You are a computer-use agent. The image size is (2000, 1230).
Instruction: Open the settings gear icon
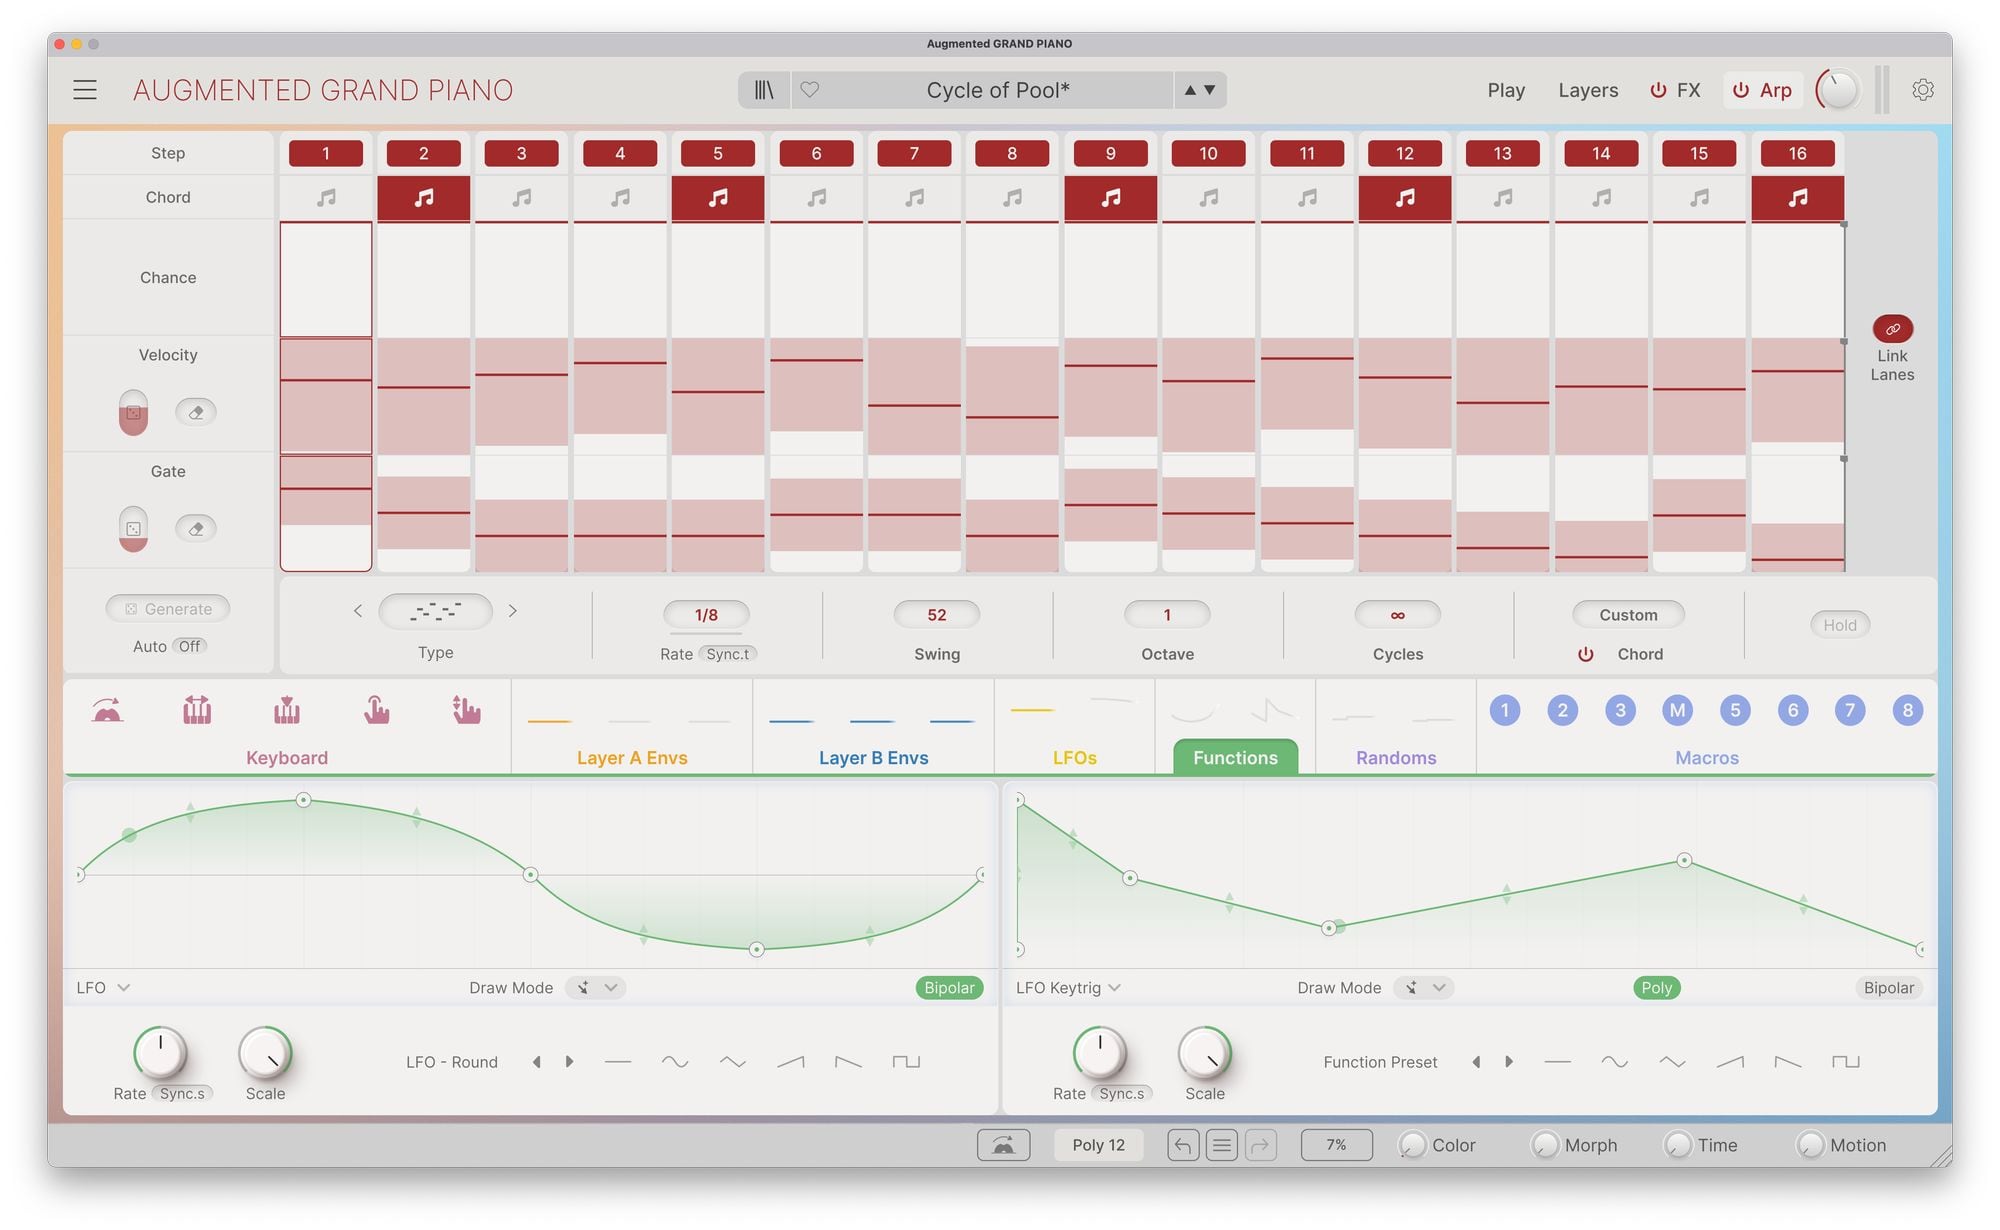tap(1922, 90)
